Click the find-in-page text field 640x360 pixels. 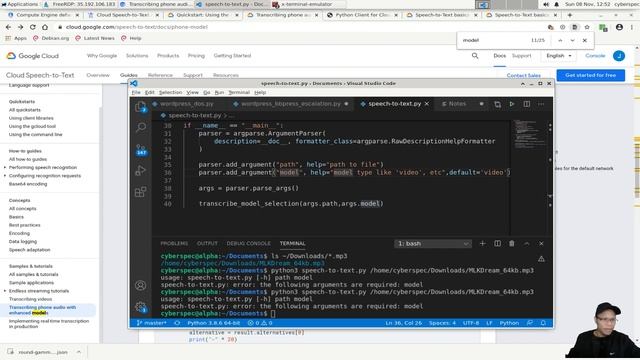pos(494,40)
